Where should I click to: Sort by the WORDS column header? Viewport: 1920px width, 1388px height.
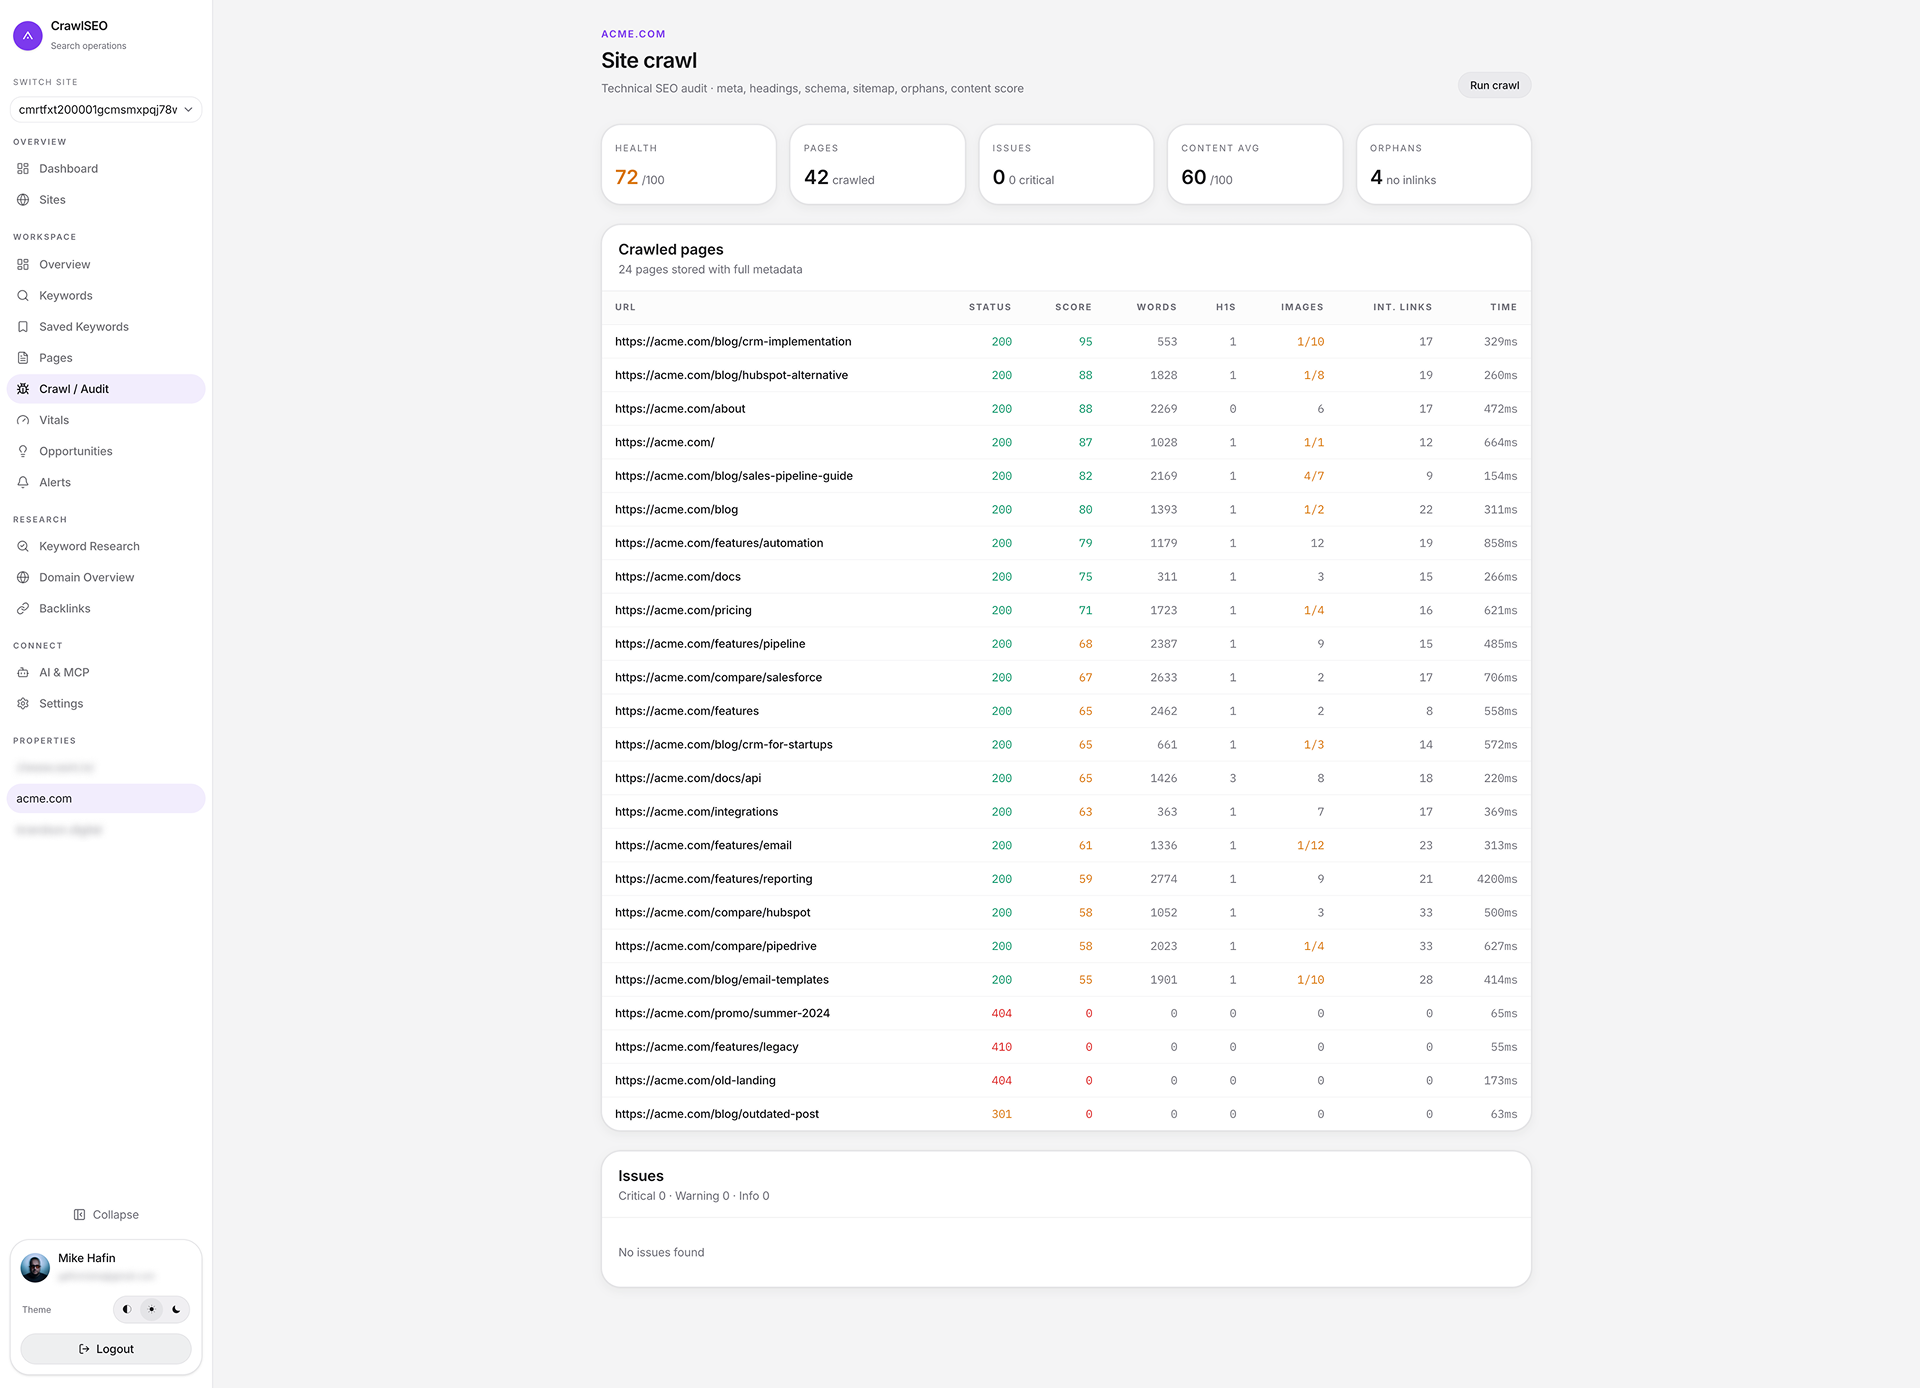pos(1156,307)
